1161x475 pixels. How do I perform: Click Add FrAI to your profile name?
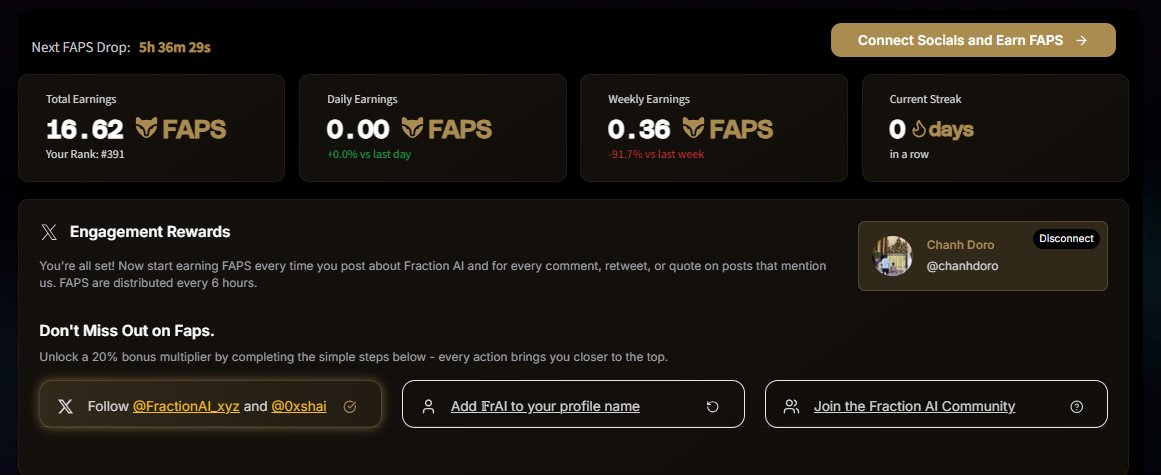coord(545,406)
